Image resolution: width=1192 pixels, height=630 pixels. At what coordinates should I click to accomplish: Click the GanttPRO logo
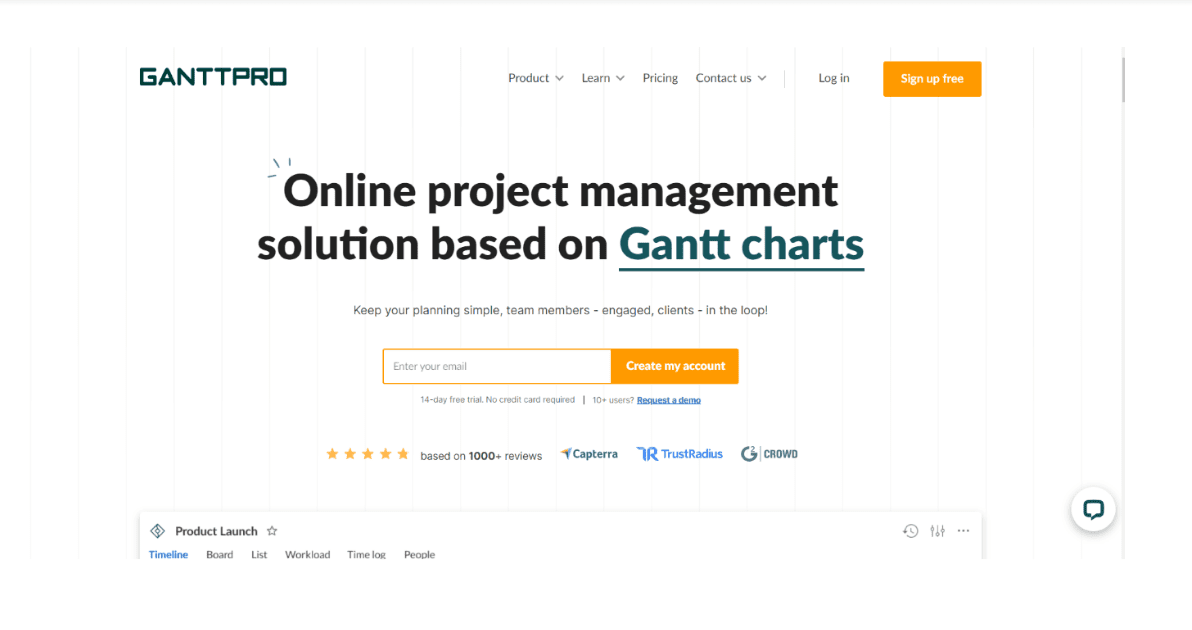click(213, 77)
